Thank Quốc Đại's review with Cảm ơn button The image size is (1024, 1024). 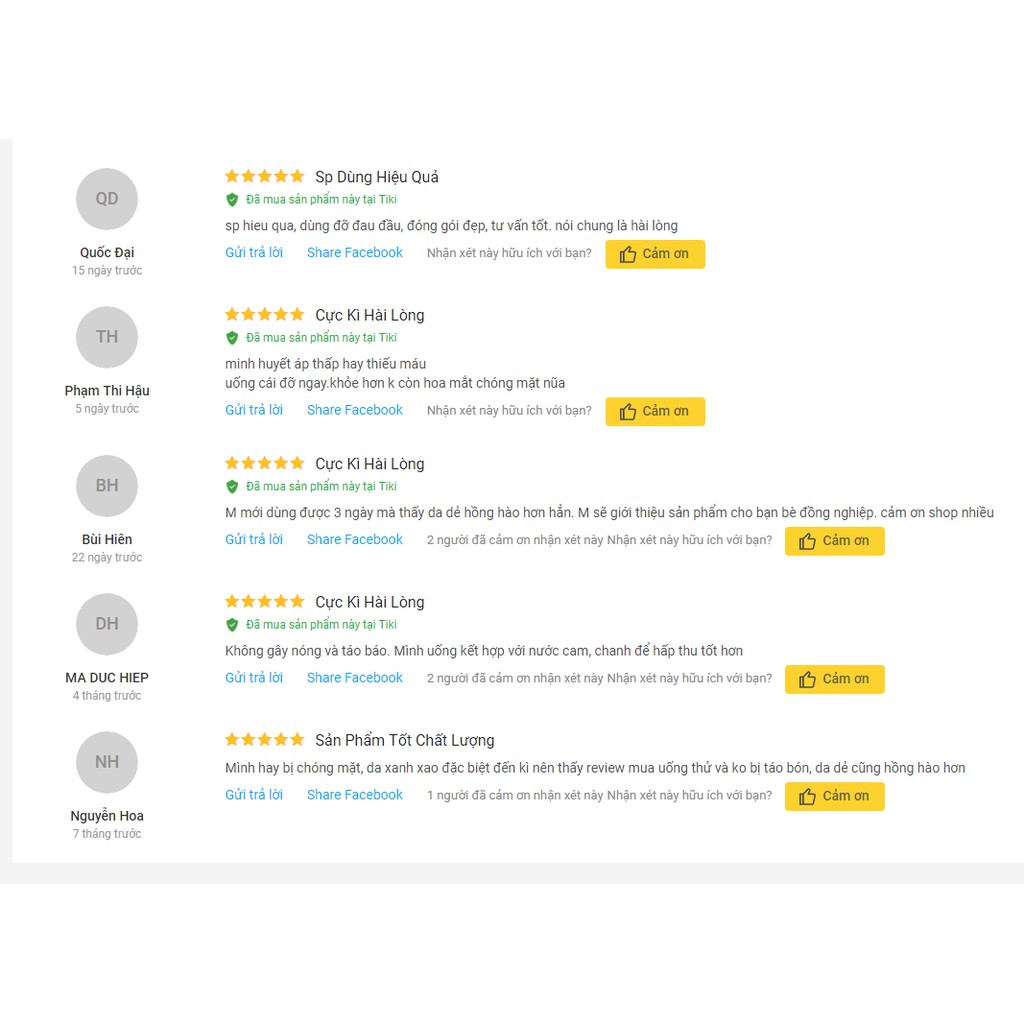[655, 254]
